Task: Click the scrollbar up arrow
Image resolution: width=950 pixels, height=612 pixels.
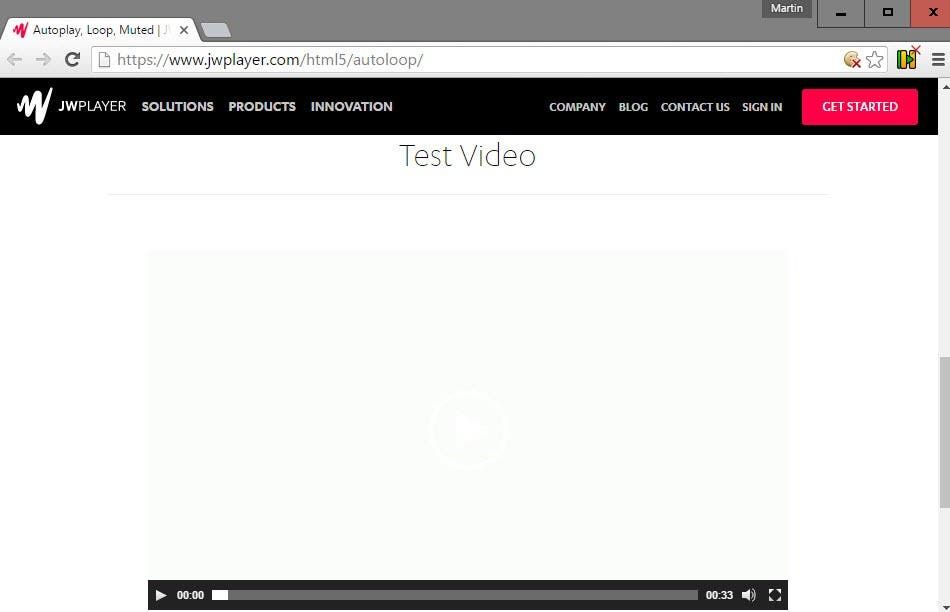Action: [x=945, y=86]
